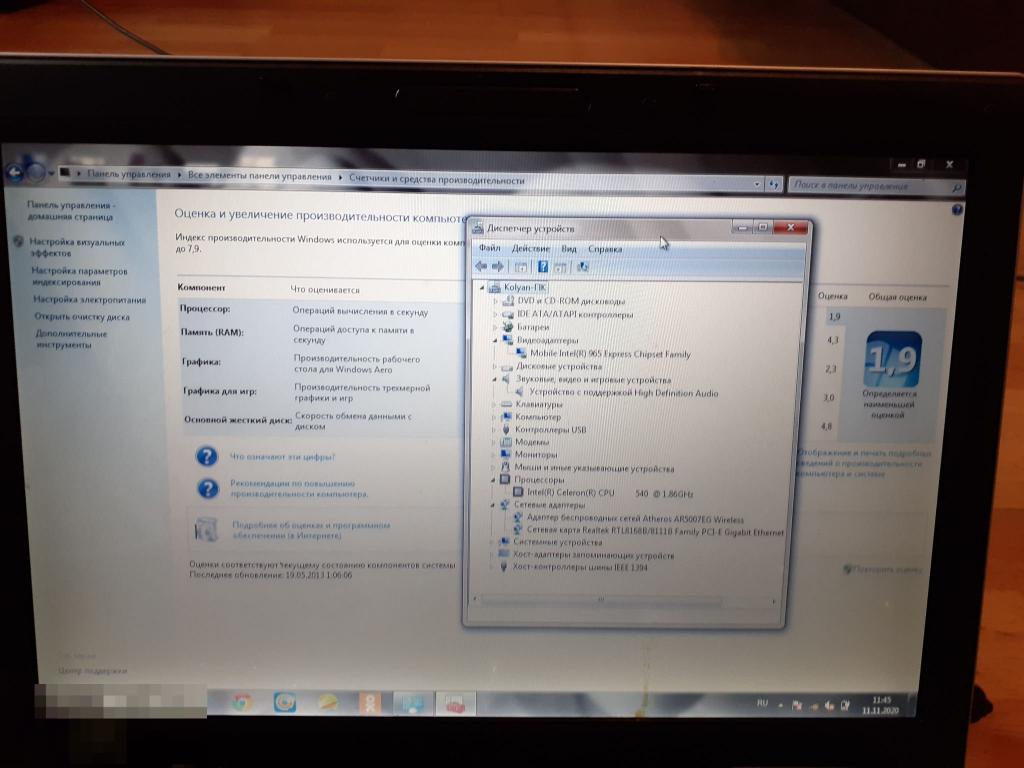Open Настройка визуальных эффектов sidebar link
The image size is (1024, 768).
[x=76, y=247]
